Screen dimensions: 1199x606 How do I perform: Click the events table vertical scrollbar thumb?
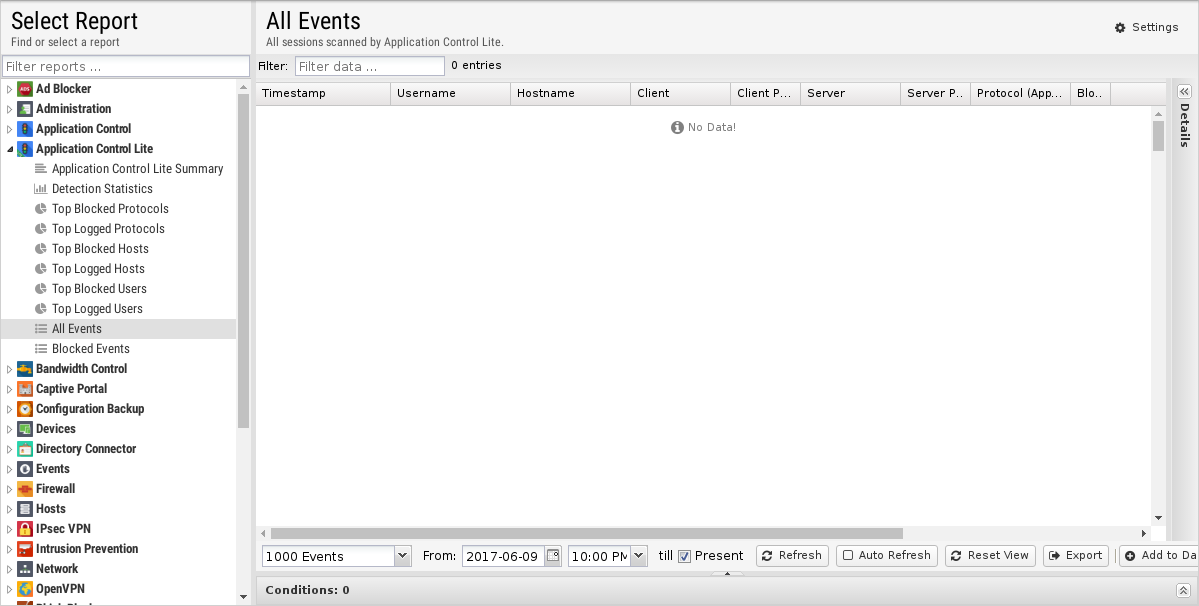tap(1158, 136)
